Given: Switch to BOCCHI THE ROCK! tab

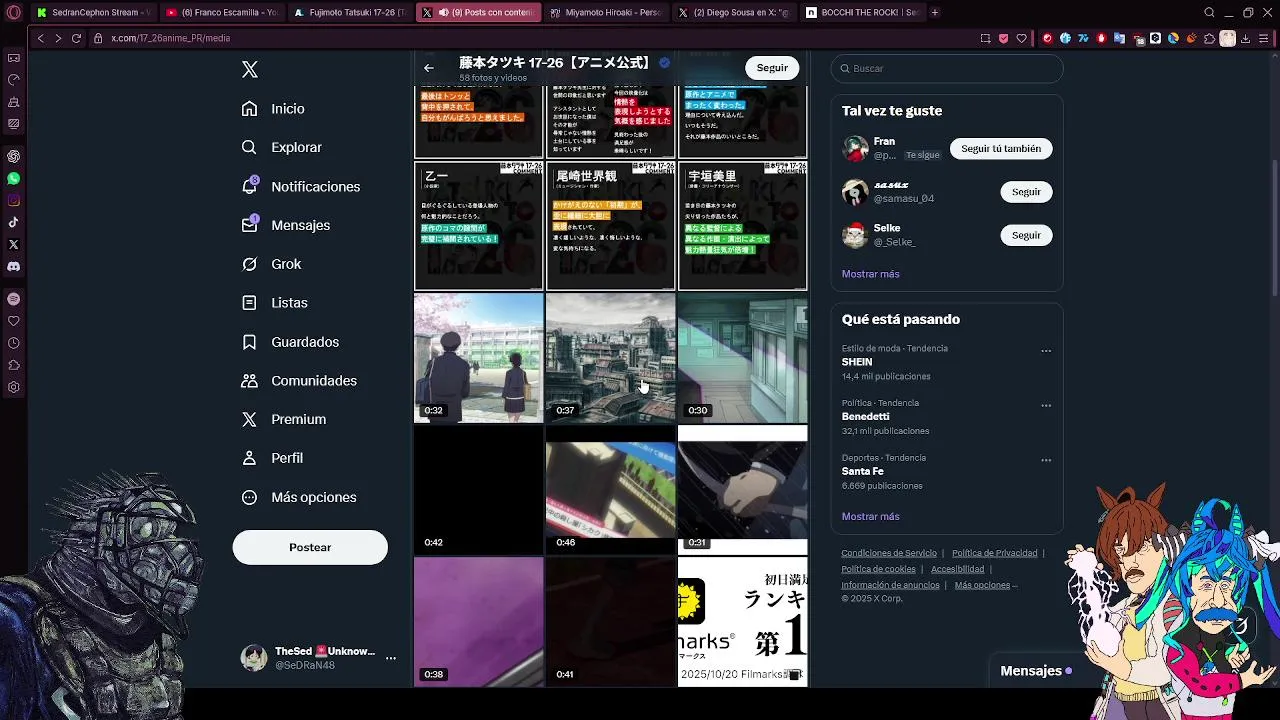Looking at the screenshot, I should 862,13.
